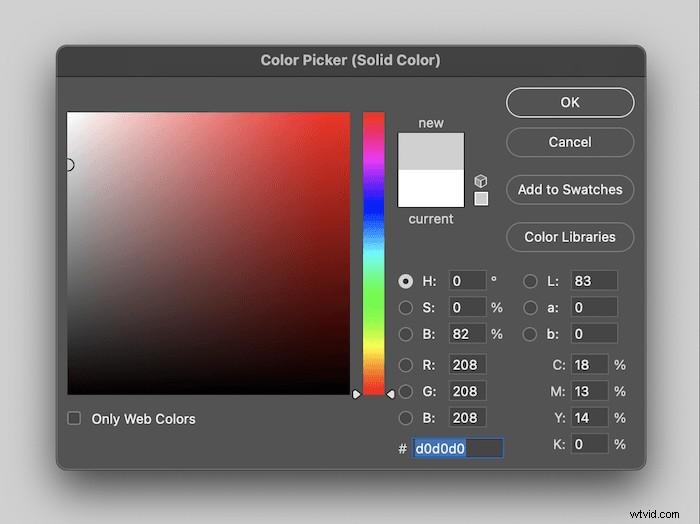Click Add to Swatches
The image size is (700, 524).
[570, 190]
